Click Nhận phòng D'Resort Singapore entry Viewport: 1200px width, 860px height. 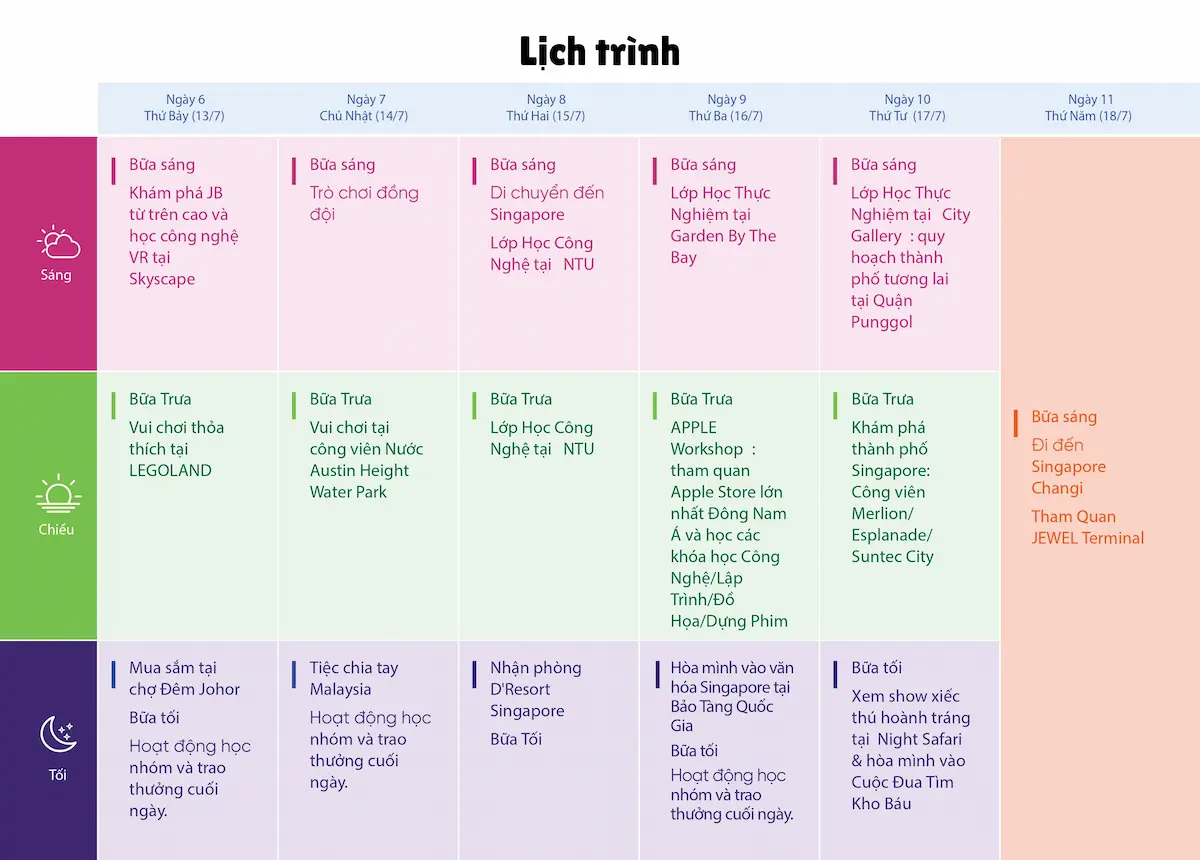[535, 689]
